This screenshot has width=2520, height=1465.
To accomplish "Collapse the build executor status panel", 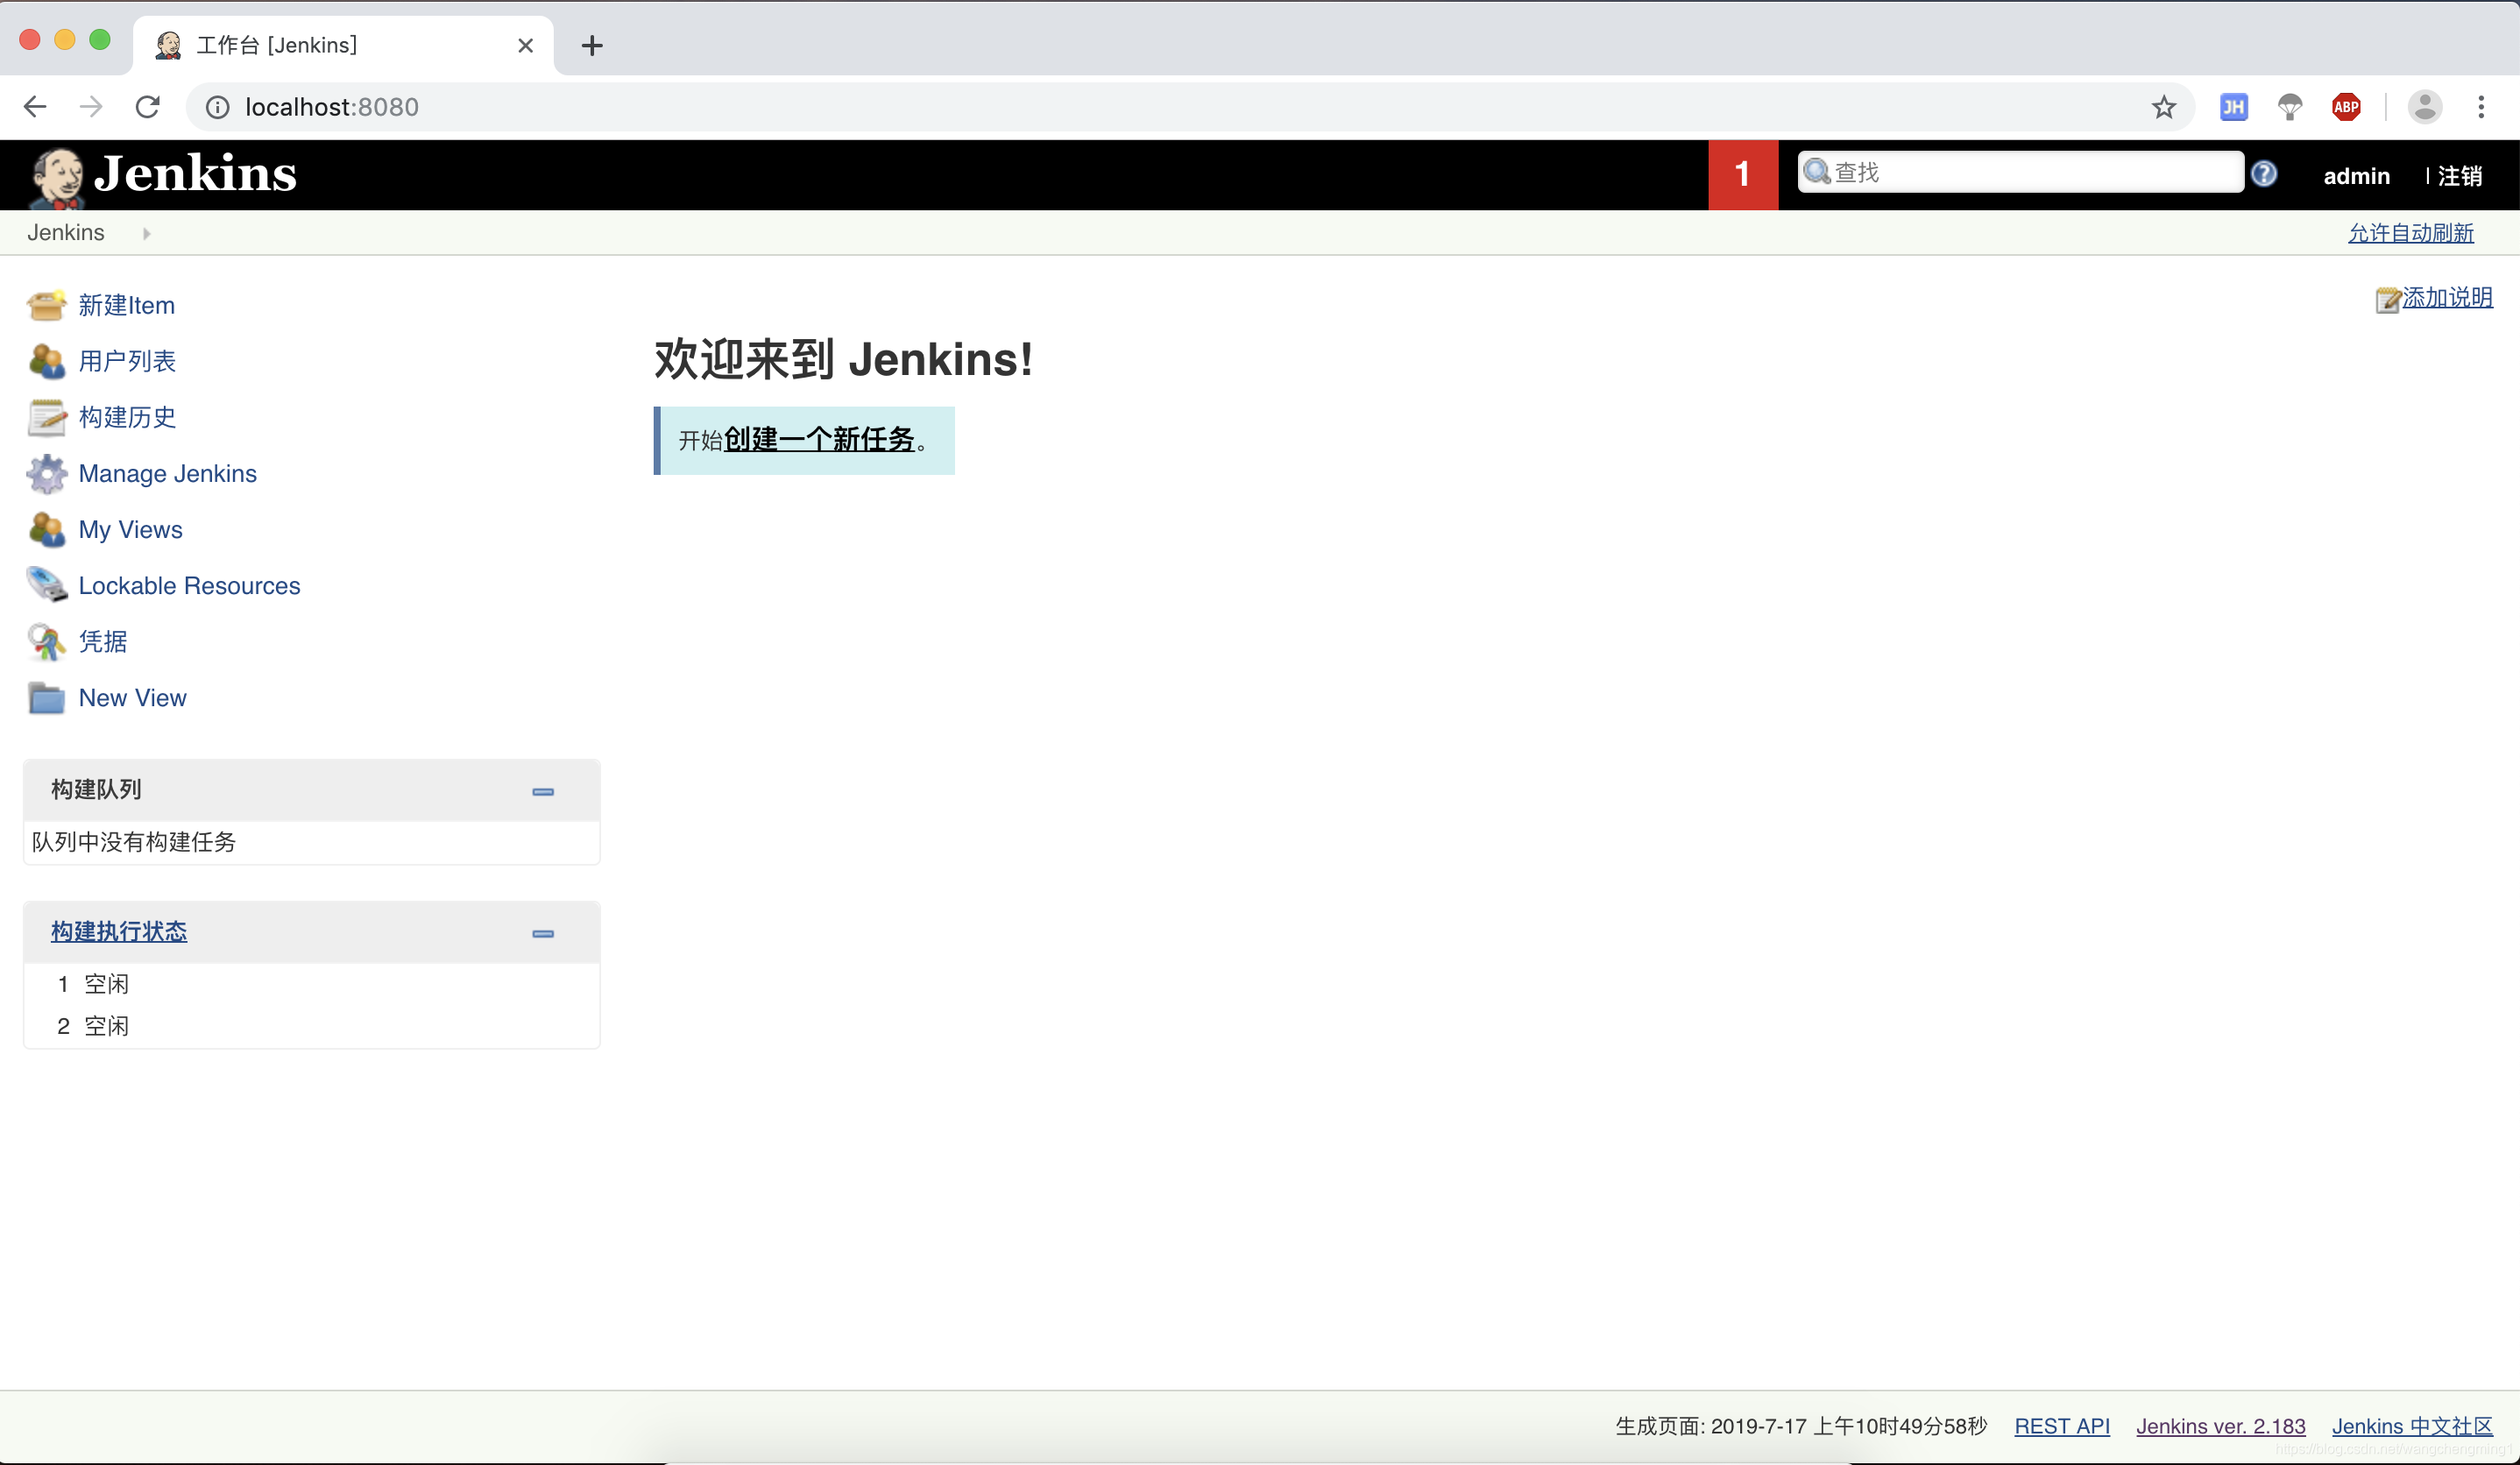I will click(543, 933).
